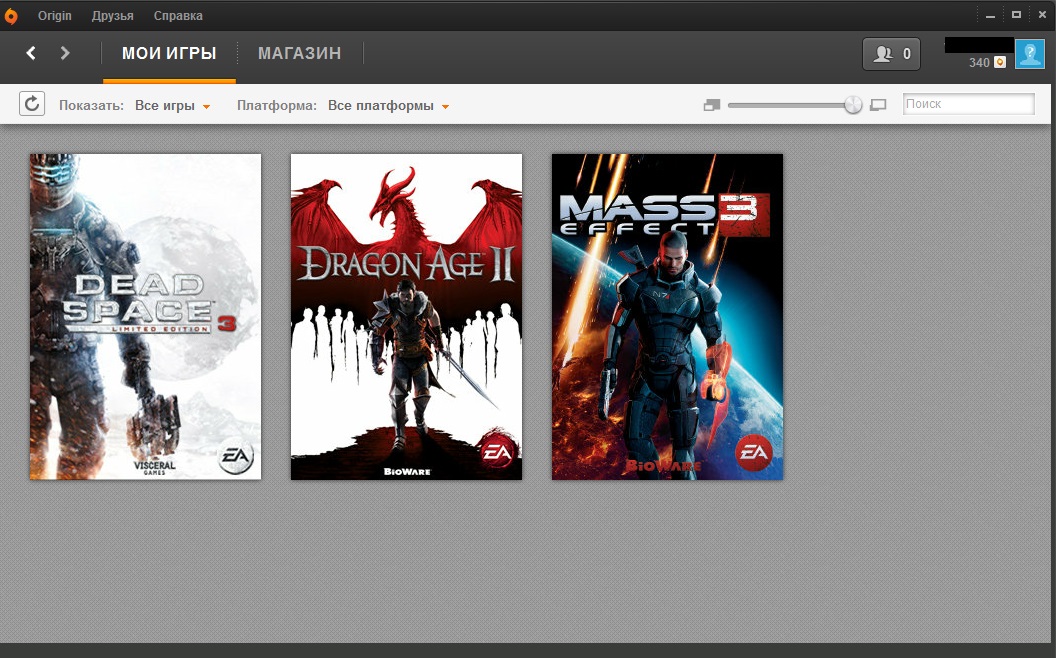Switch to the МАГАЗИН tab
This screenshot has height=658, width=1056.
point(300,53)
